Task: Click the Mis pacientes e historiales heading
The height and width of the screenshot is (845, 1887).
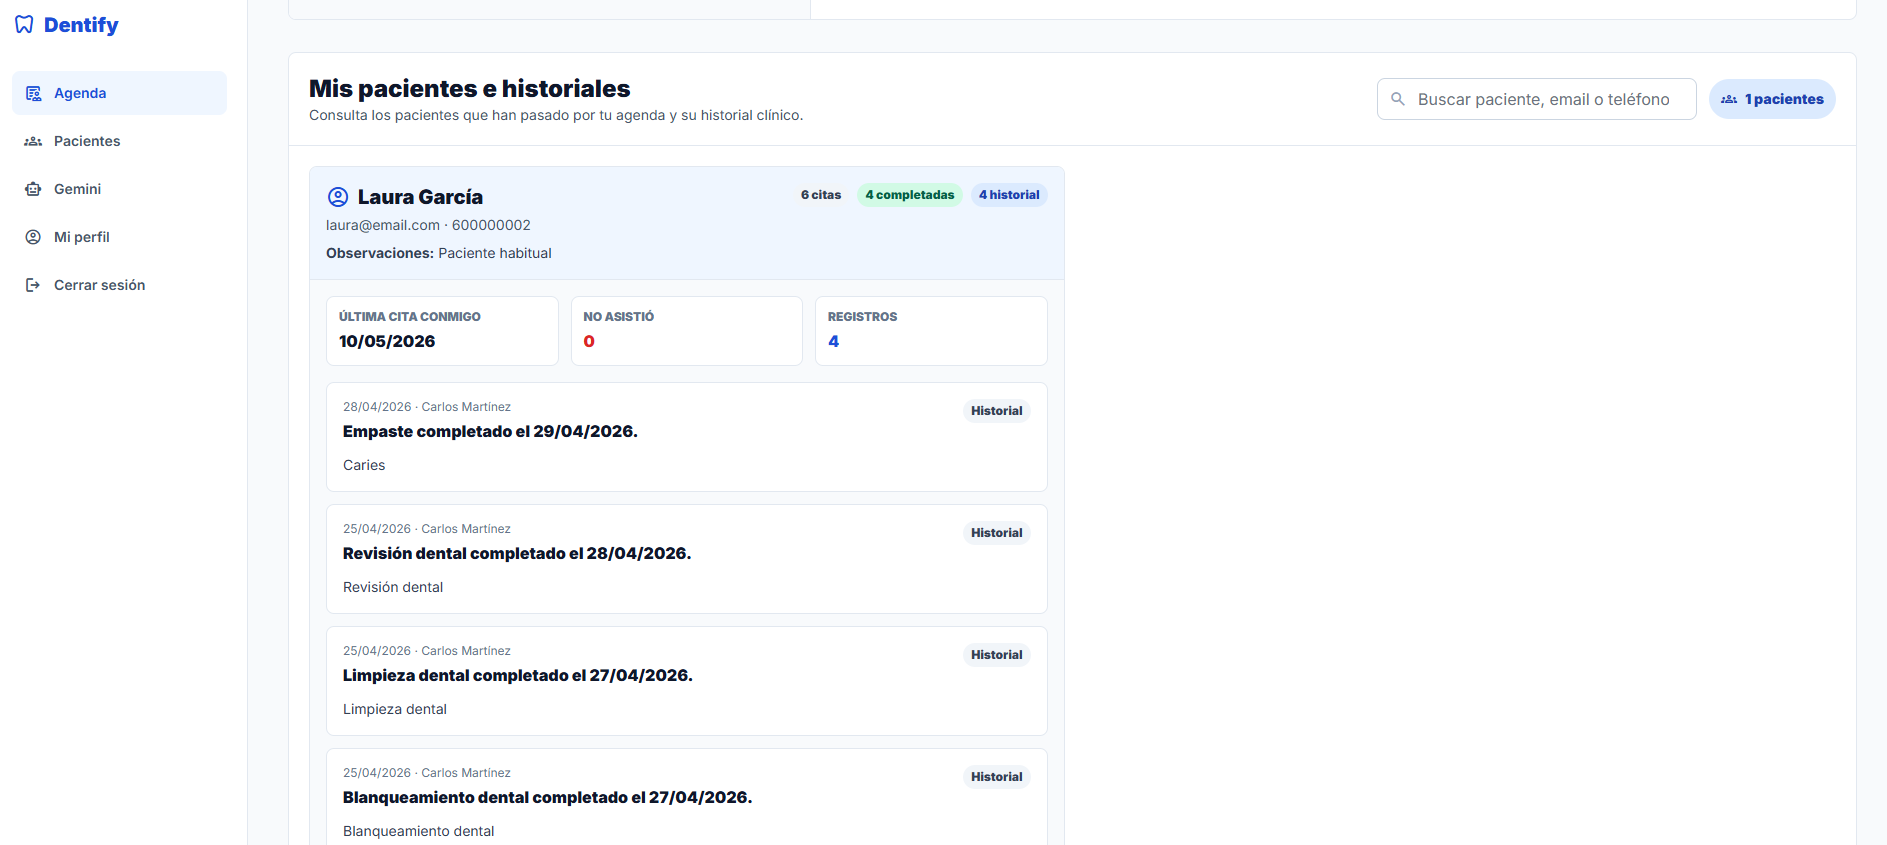Action: pyautogui.click(x=469, y=88)
